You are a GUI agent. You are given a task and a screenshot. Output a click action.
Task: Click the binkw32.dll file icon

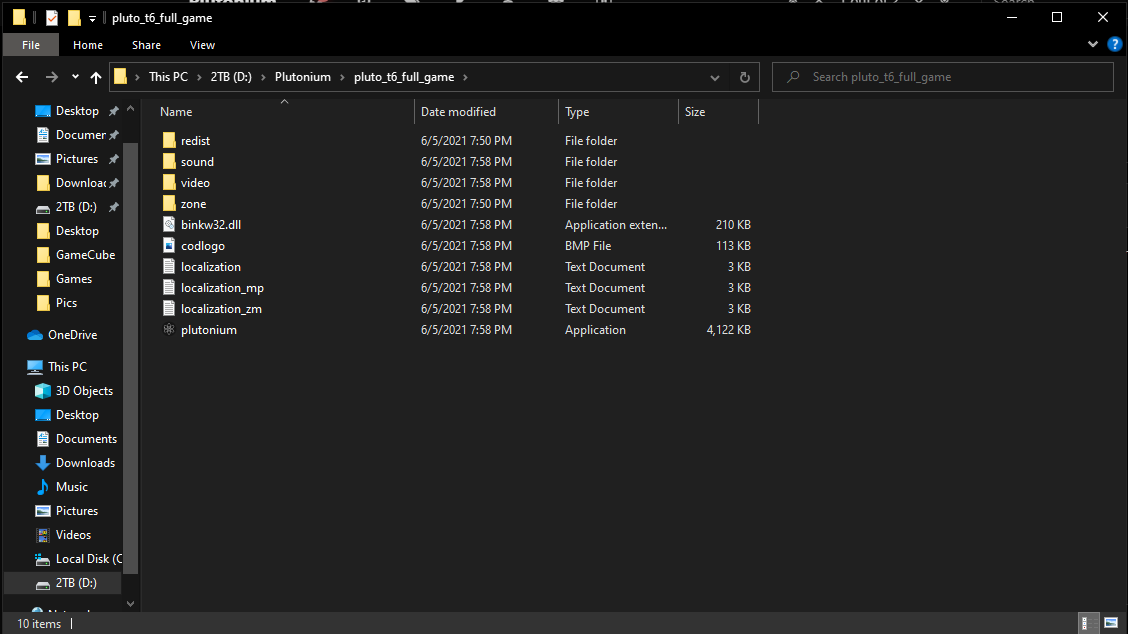pos(169,225)
